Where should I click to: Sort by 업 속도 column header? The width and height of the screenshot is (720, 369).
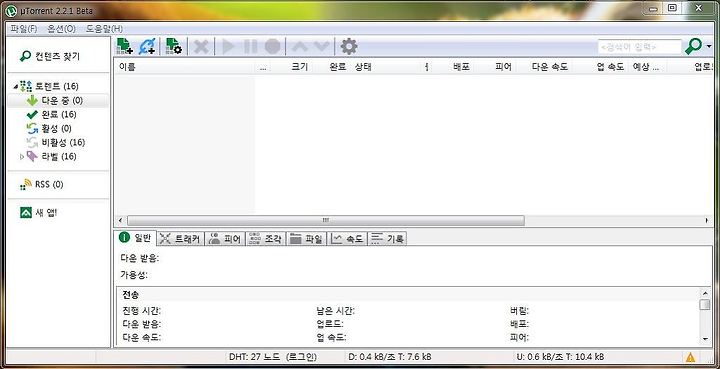click(601, 67)
